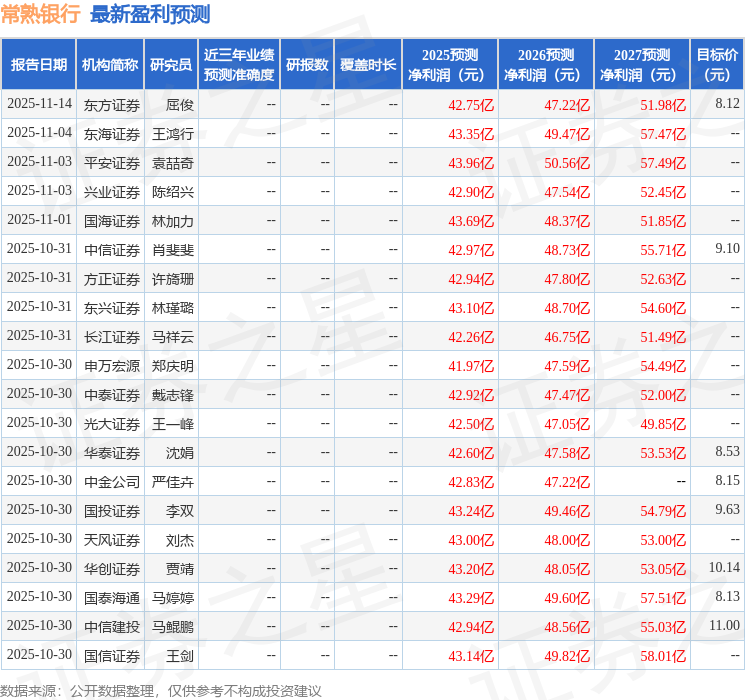Image resolution: width=745 pixels, height=700 pixels.
Task: Select the 机构简称 column header
Action: [110, 64]
